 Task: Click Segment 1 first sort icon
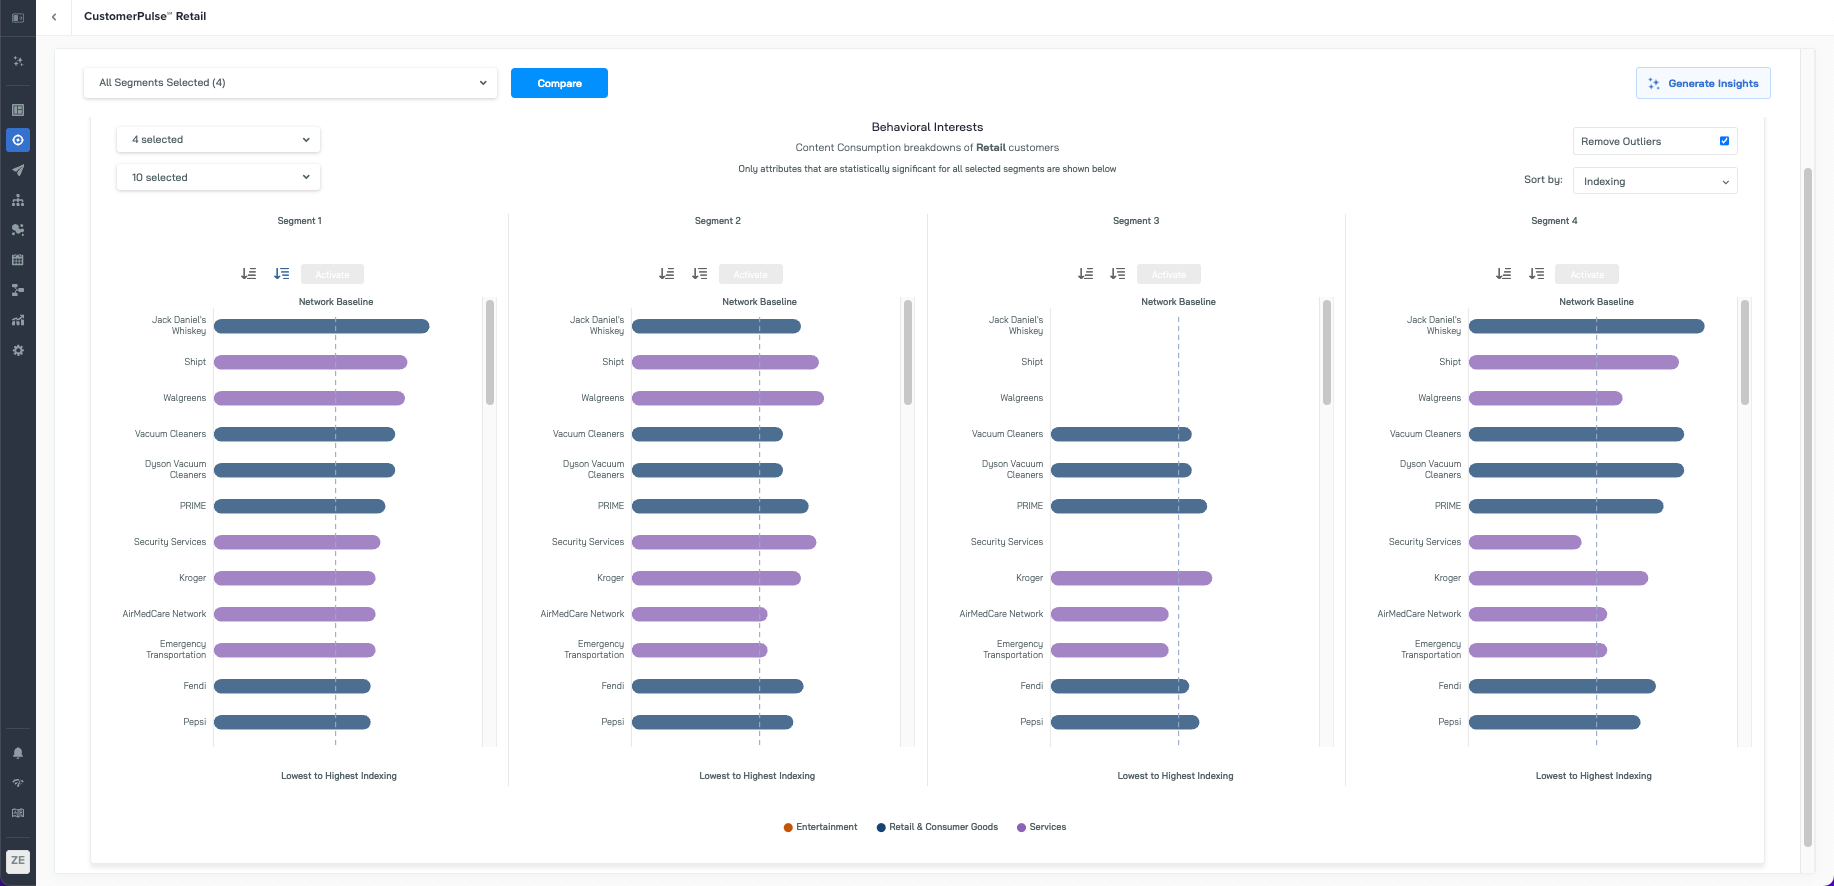(x=249, y=274)
